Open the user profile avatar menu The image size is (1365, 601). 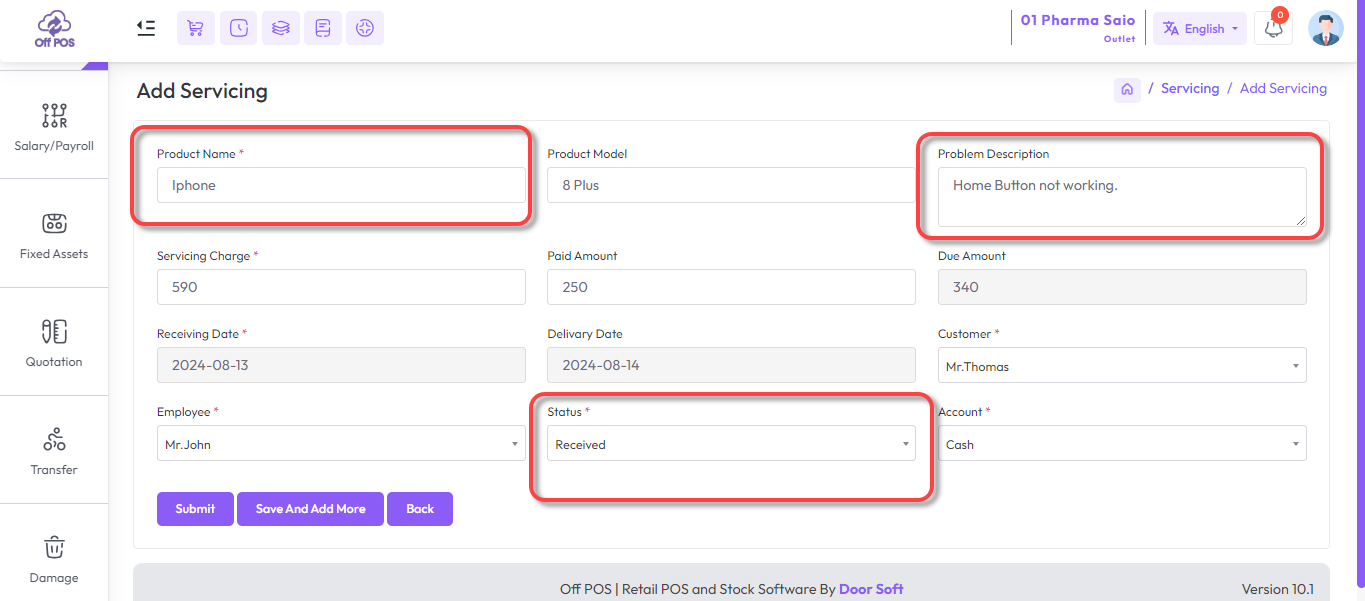(1326, 28)
